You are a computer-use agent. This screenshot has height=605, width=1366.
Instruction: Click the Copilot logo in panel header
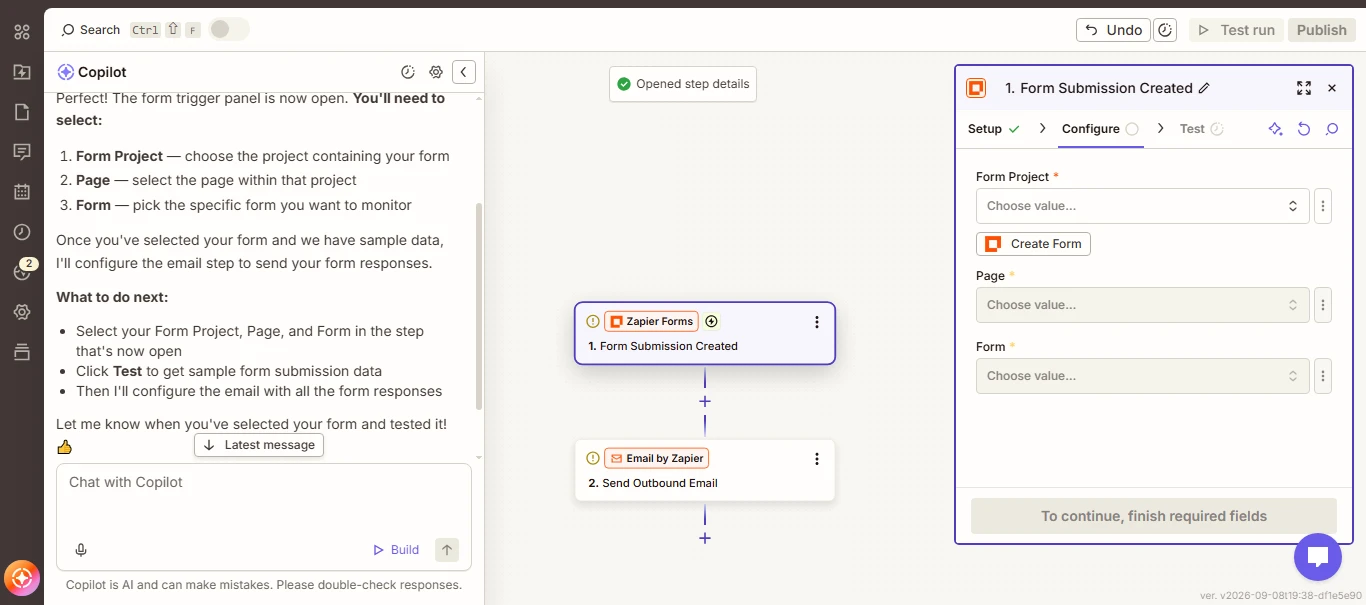tap(65, 72)
